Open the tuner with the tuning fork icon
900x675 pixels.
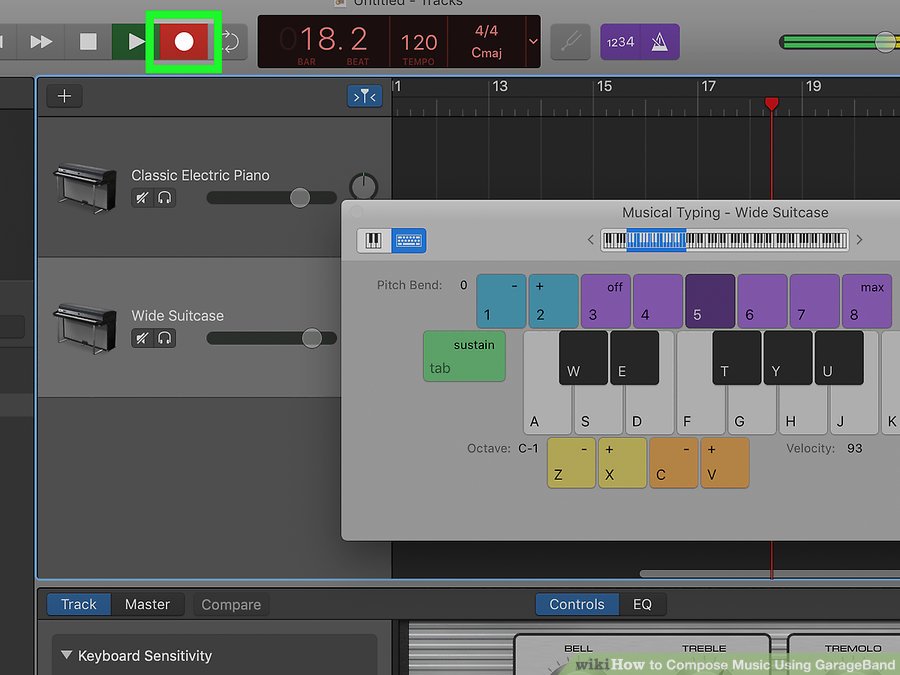571,42
